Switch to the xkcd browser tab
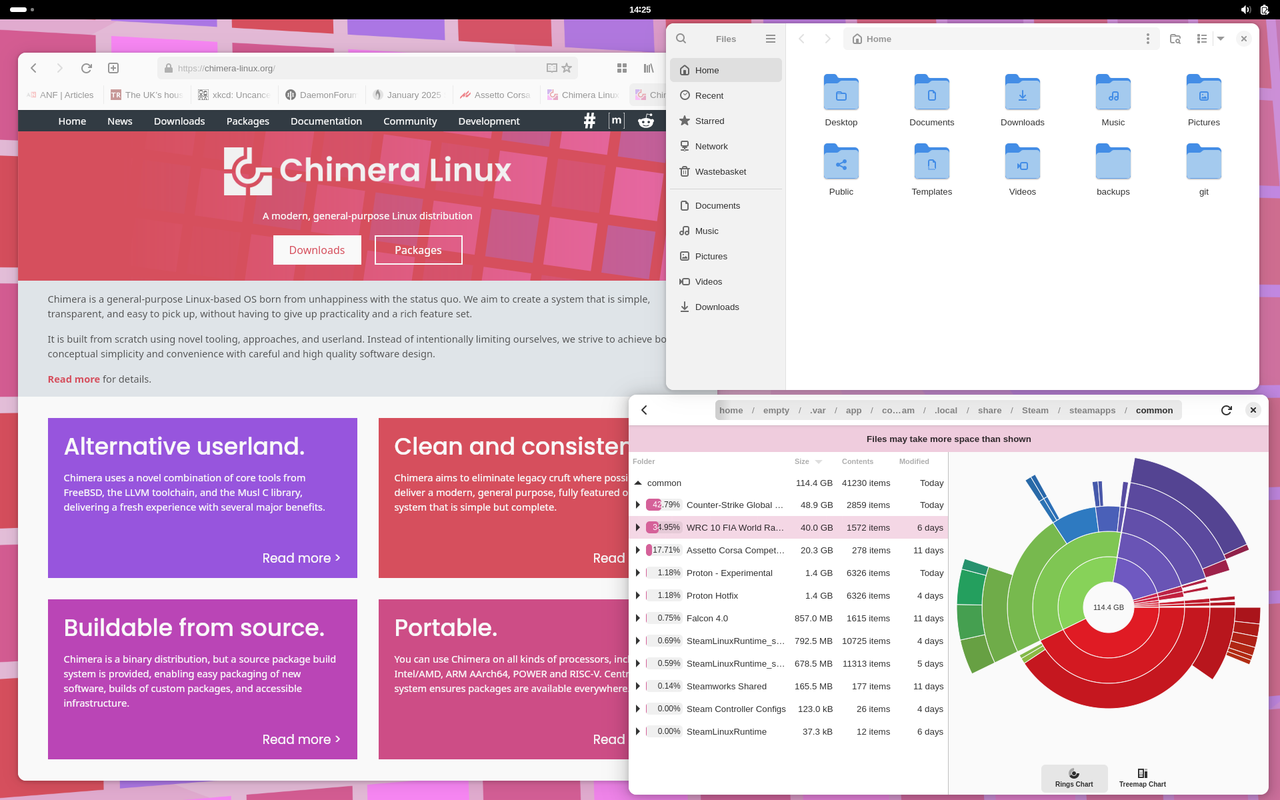The width and height of the screenshot is (1280, 800). [x=234, y=95]
